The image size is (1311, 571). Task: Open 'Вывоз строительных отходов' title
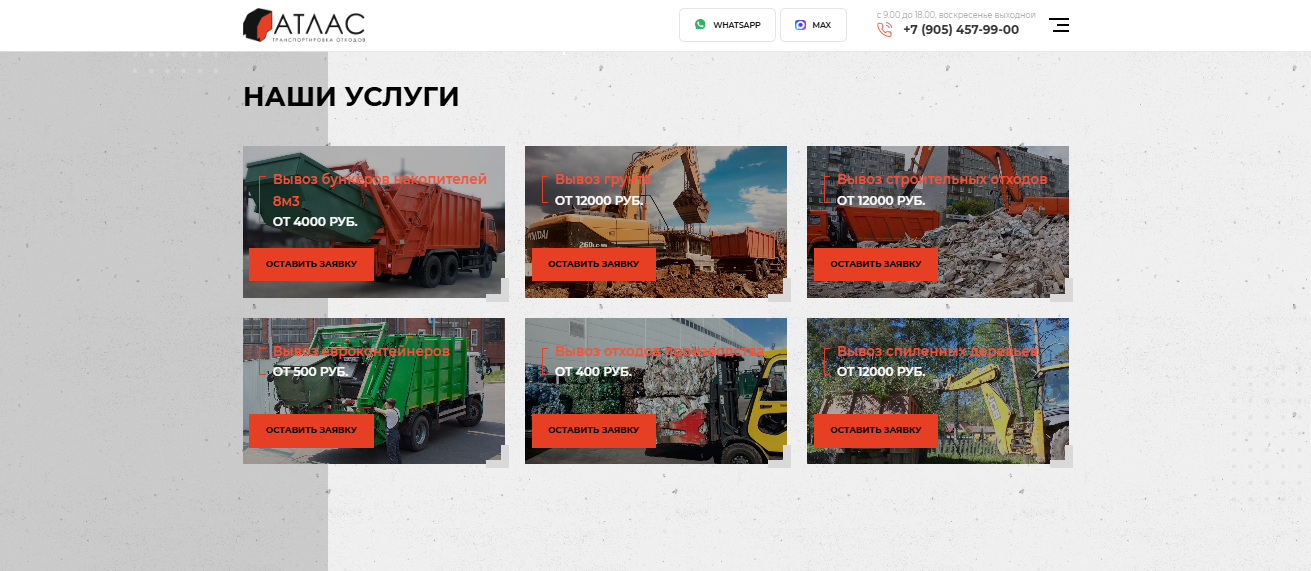(x=942, y=179)
